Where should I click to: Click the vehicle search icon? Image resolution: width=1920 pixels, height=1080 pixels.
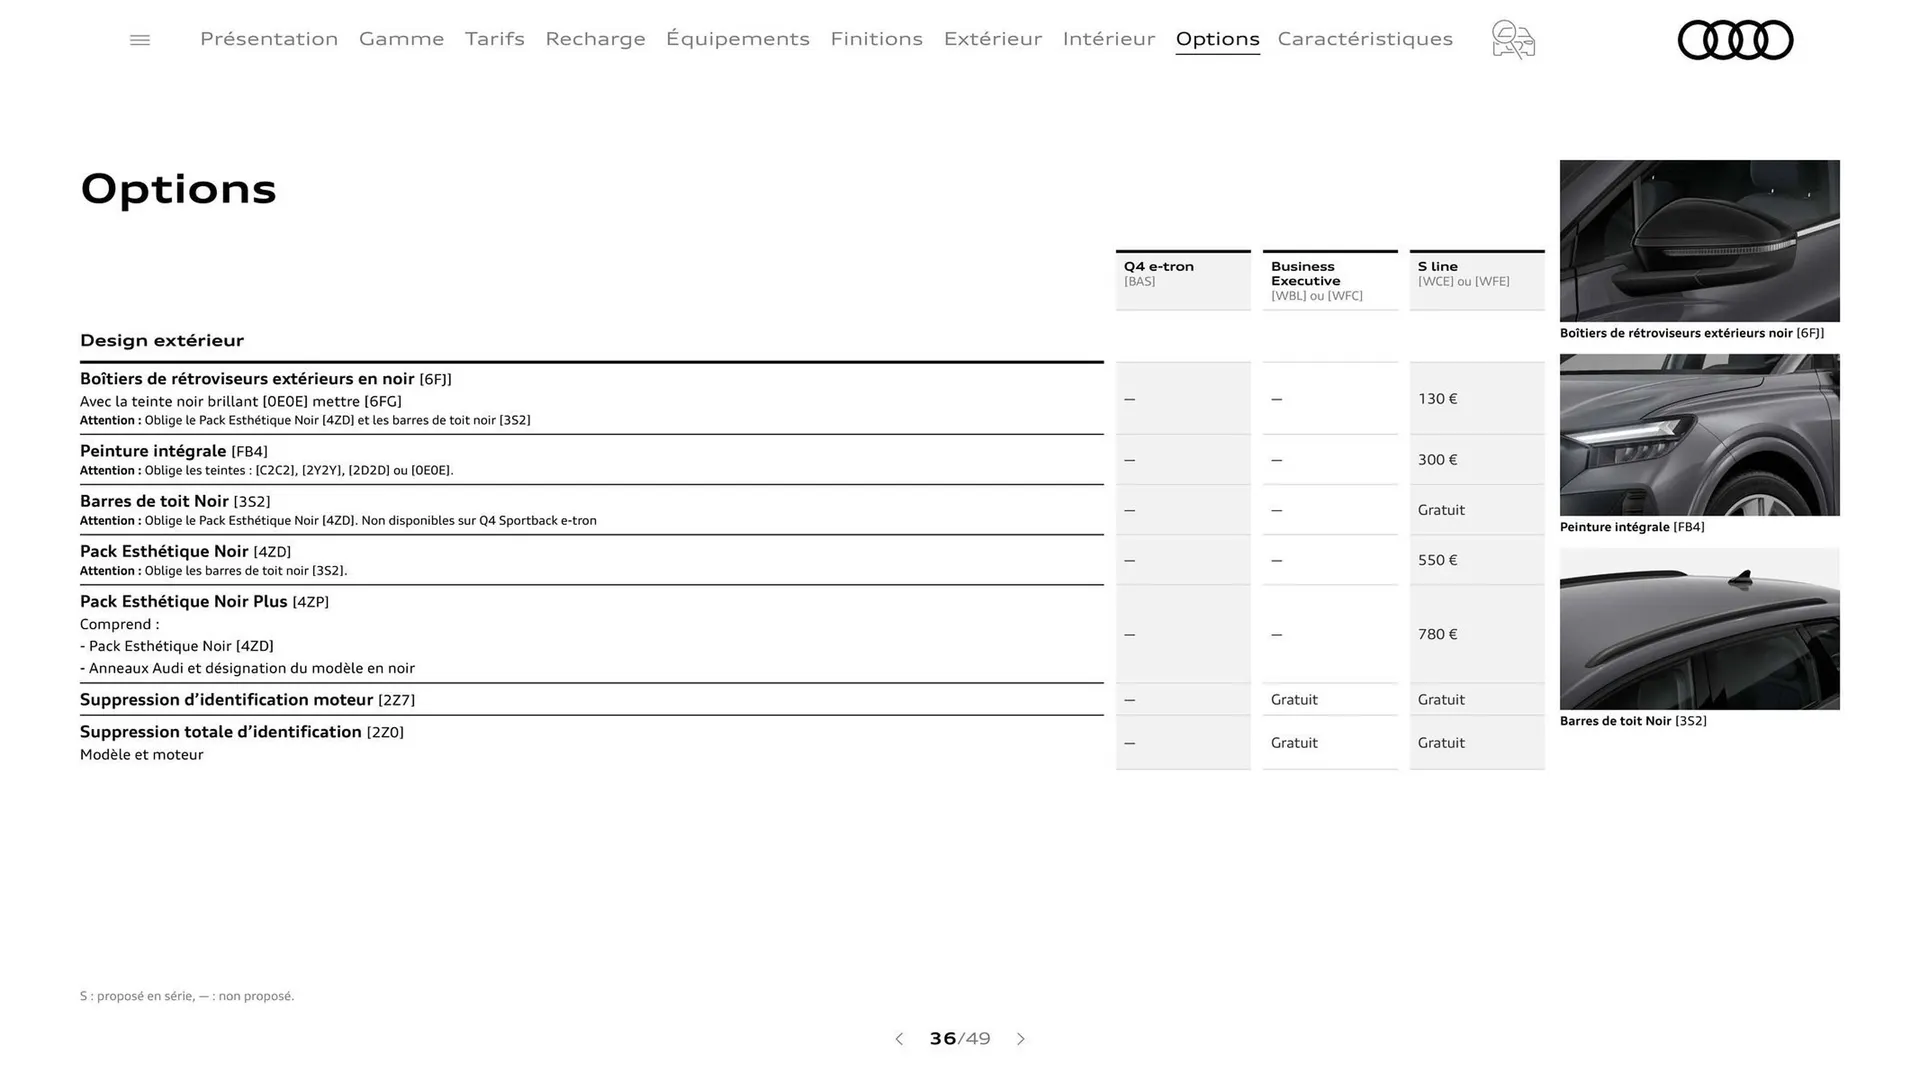1512,40
